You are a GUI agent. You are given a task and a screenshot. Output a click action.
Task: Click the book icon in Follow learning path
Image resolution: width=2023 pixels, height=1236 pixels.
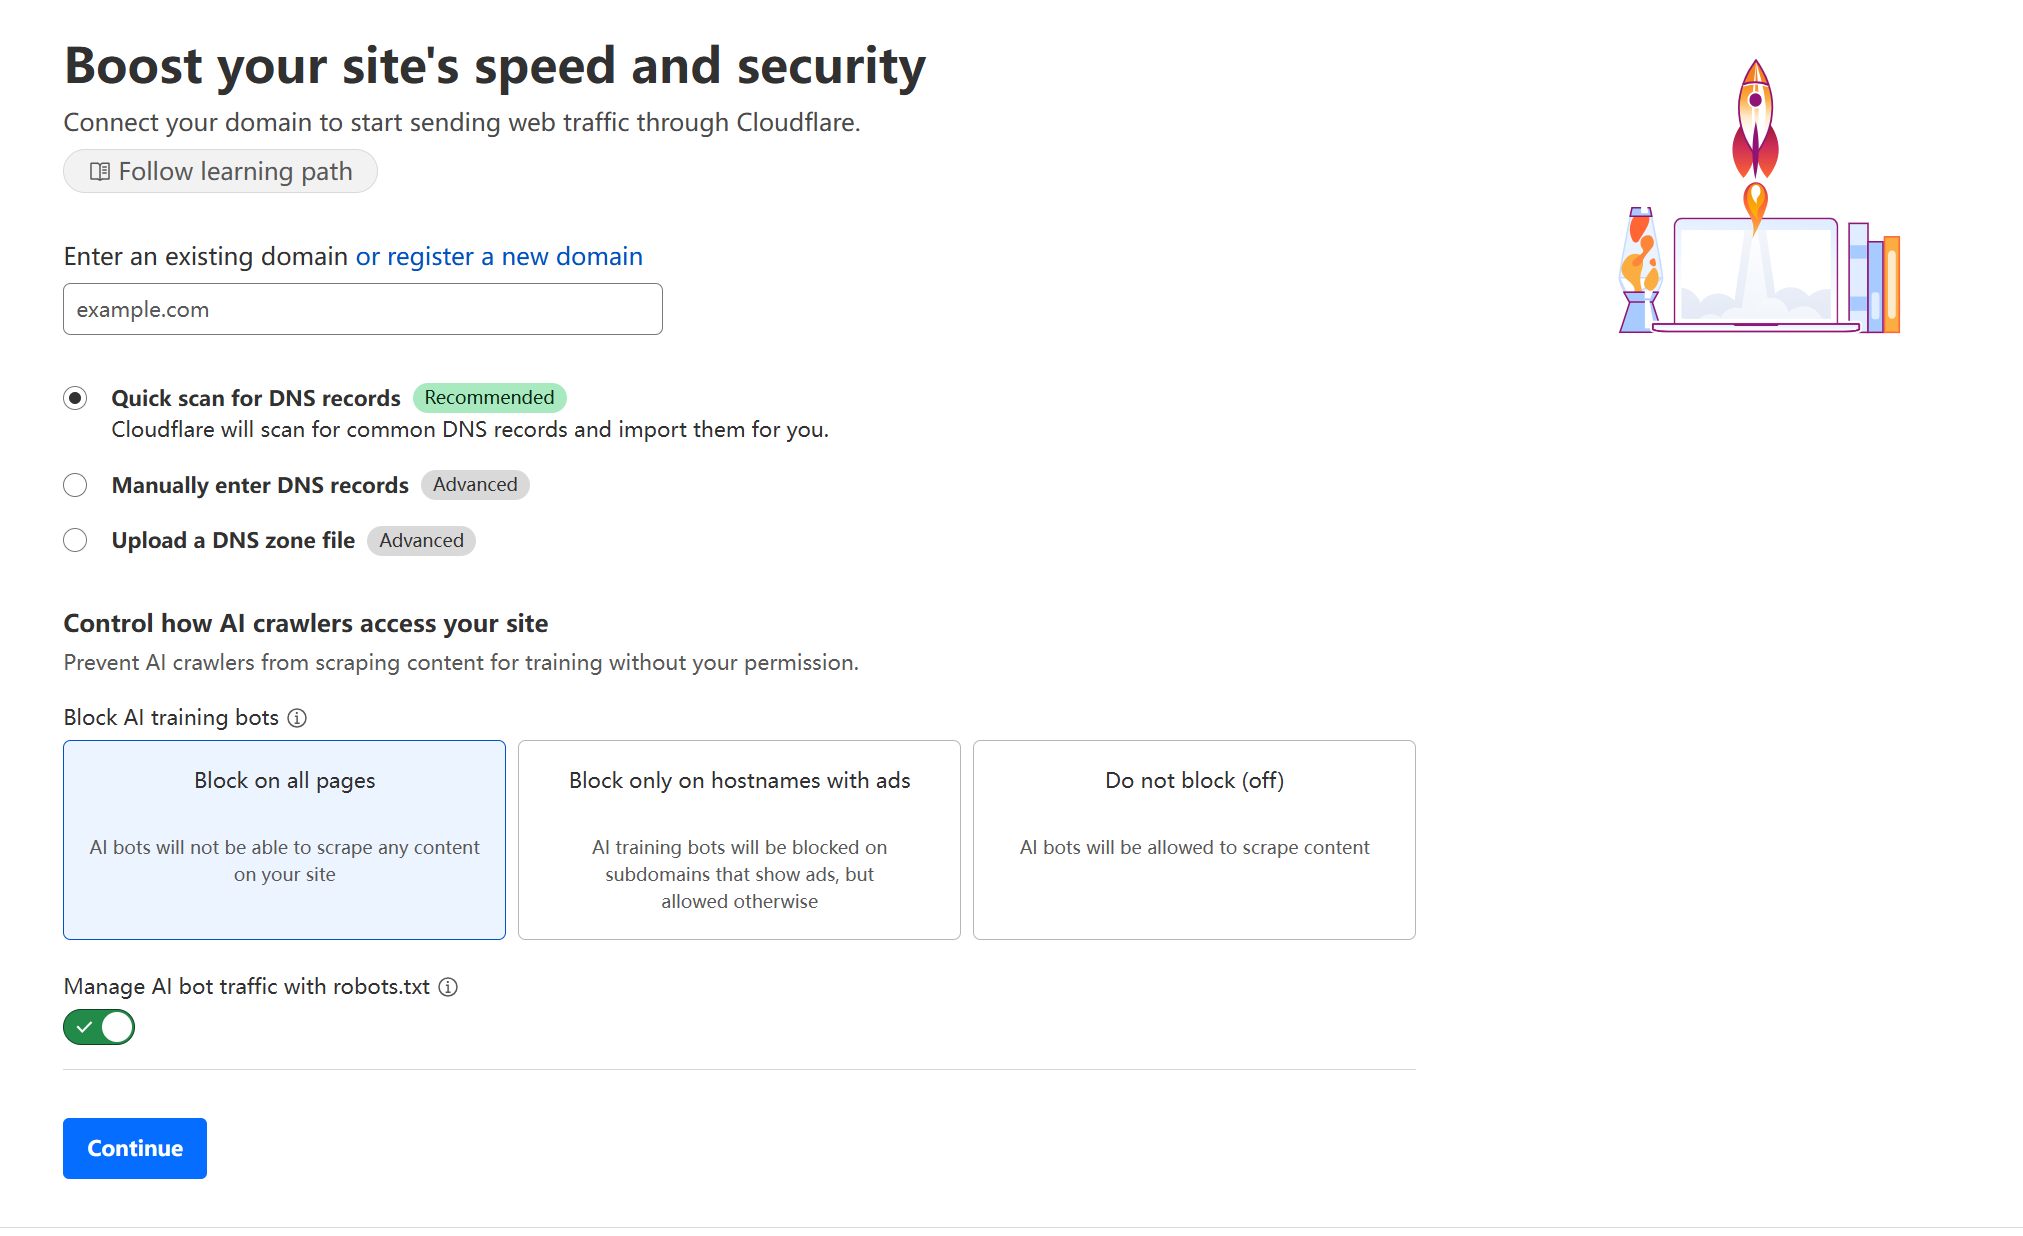(x=100, y=171)
